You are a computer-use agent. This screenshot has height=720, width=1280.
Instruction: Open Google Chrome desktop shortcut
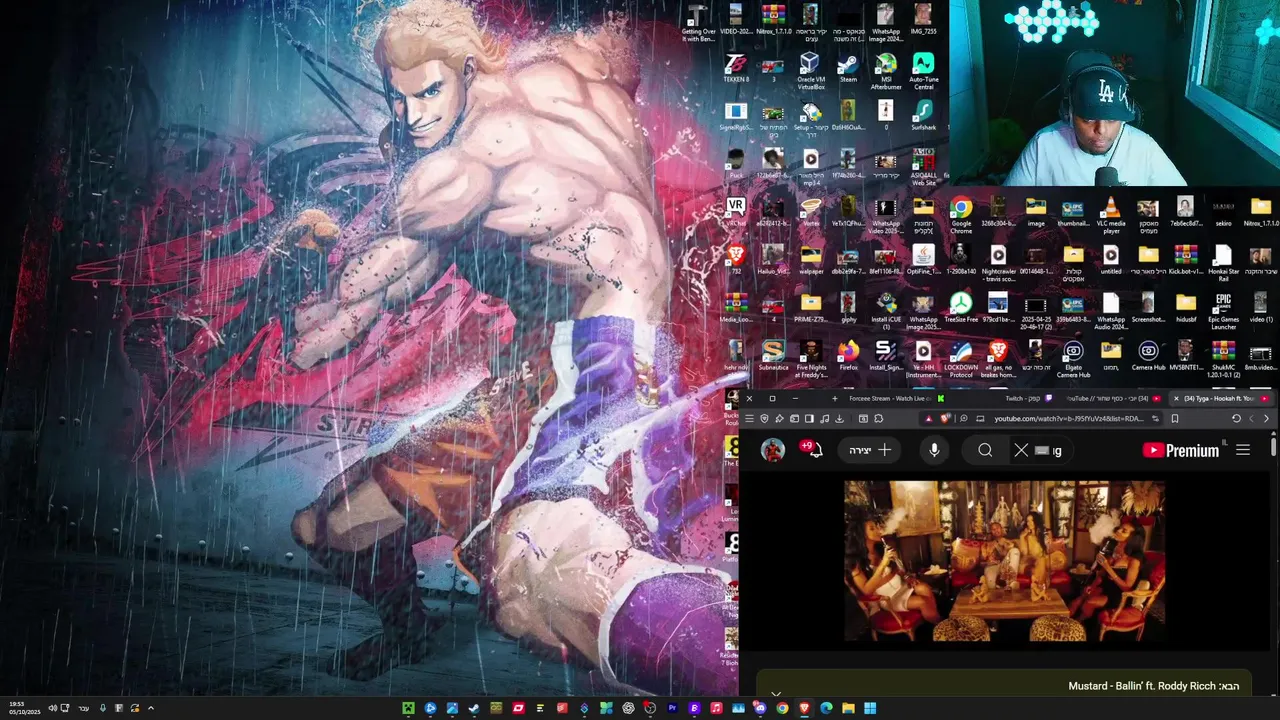961,215
